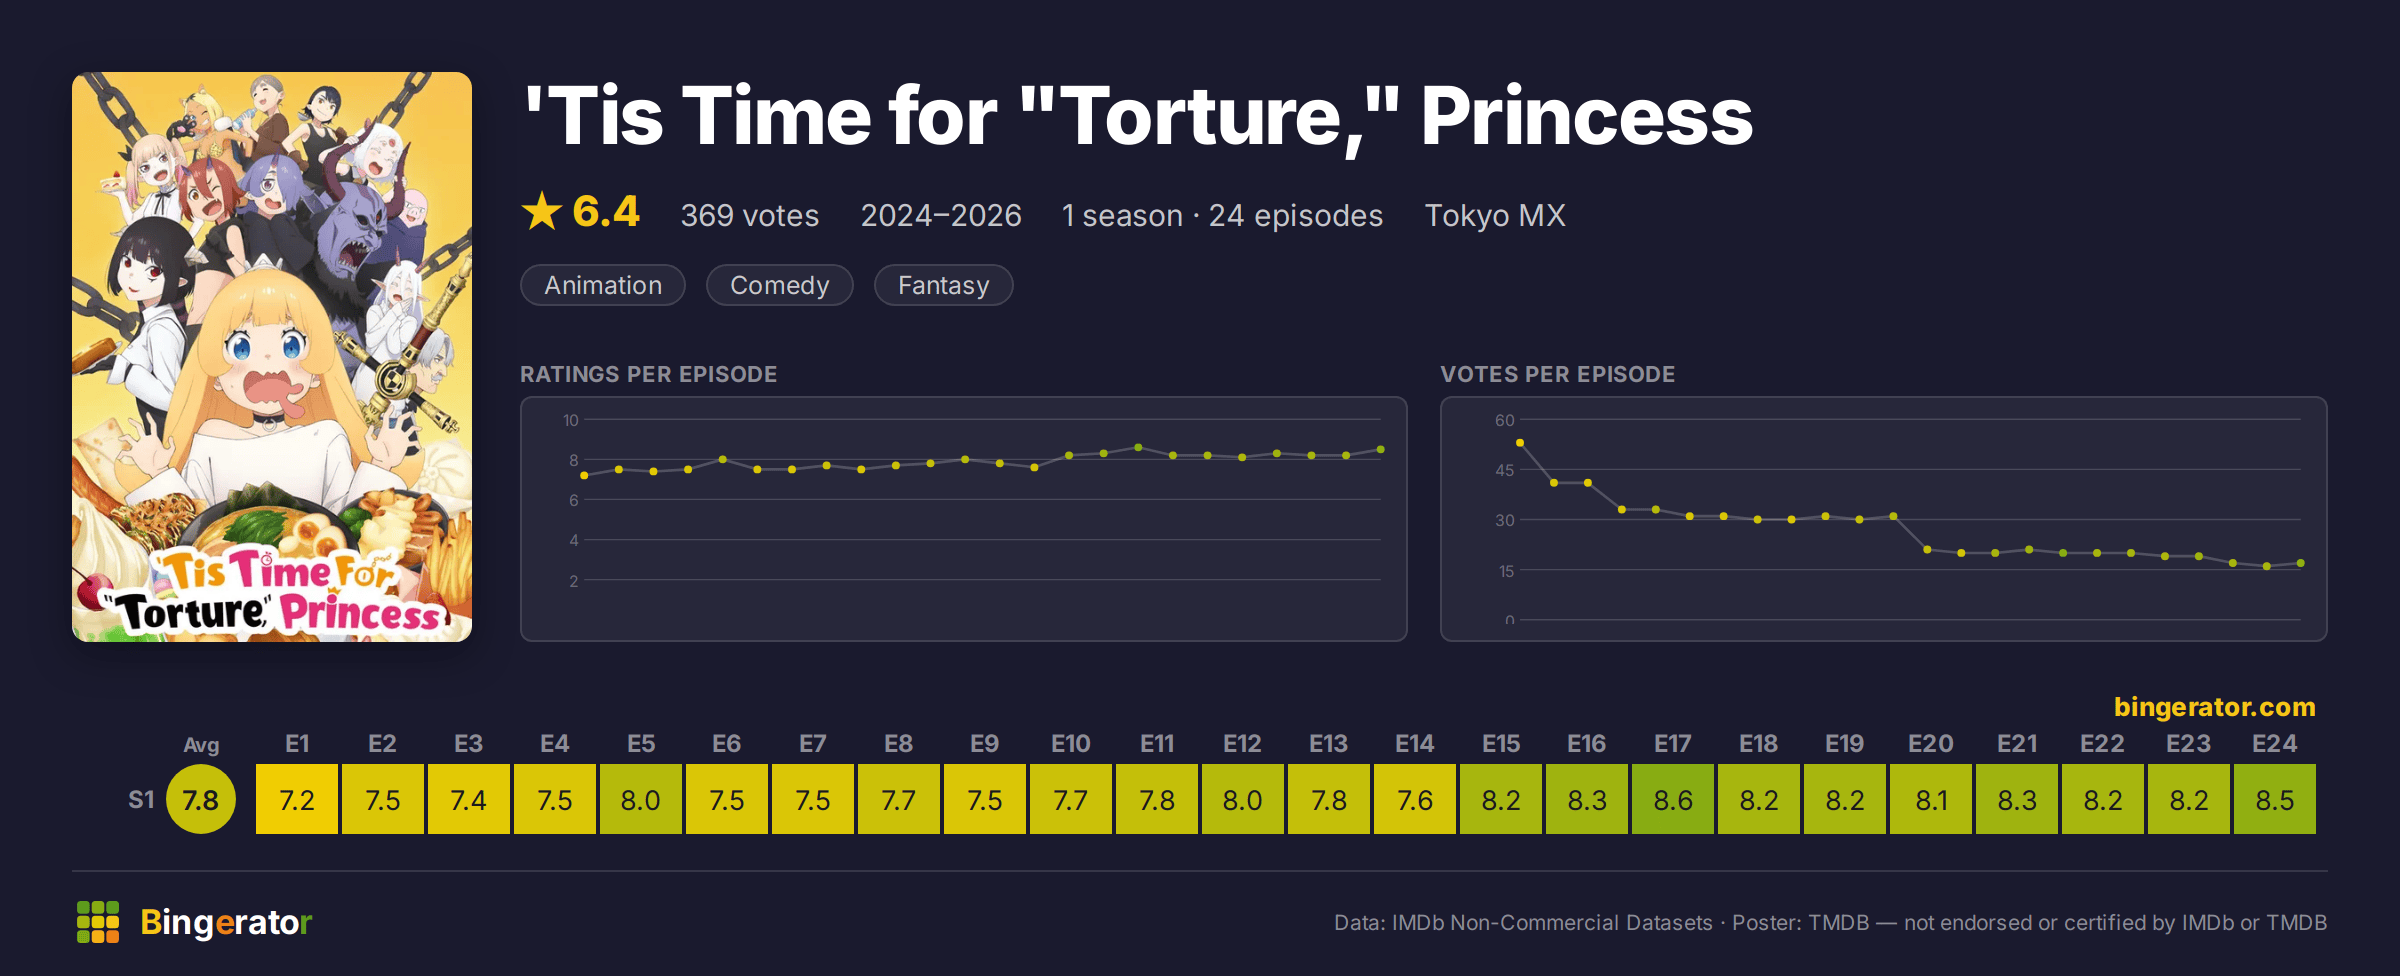Click the Bingerator brand name text
This screenshot has width=2400, height=978.
point(226,922)
